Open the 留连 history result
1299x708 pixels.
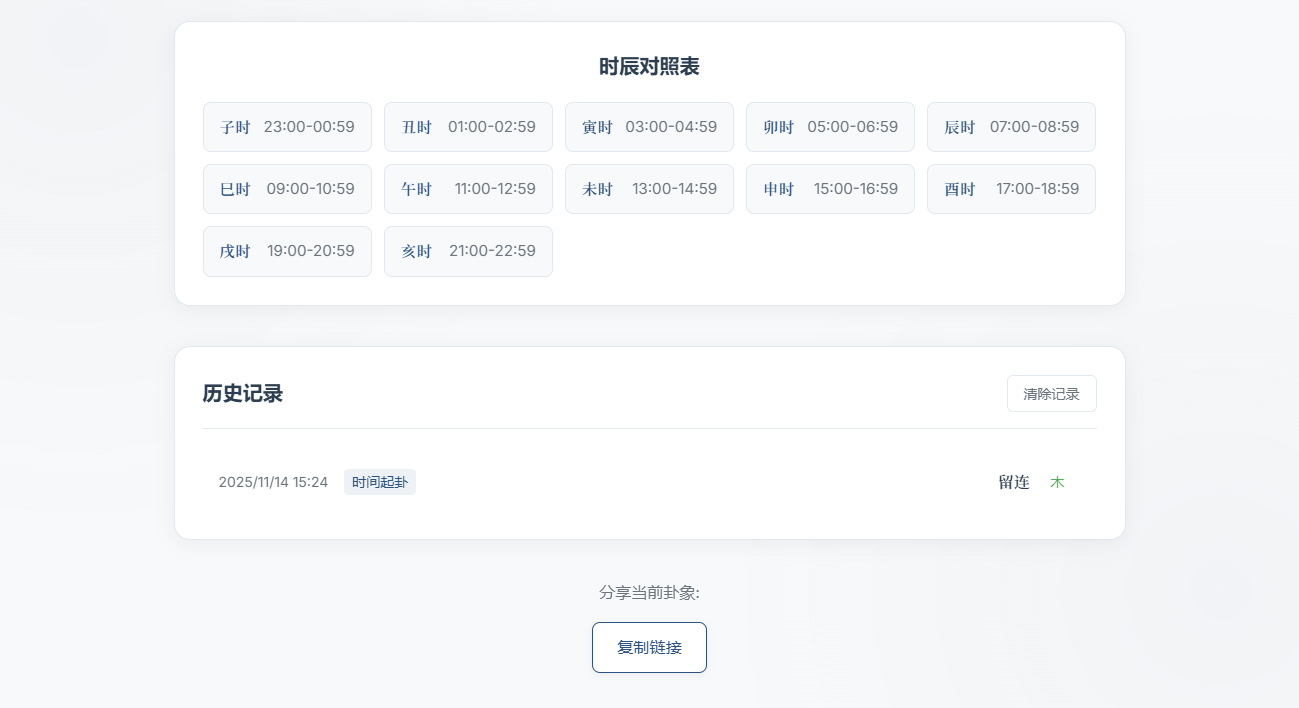(1013, 482)
